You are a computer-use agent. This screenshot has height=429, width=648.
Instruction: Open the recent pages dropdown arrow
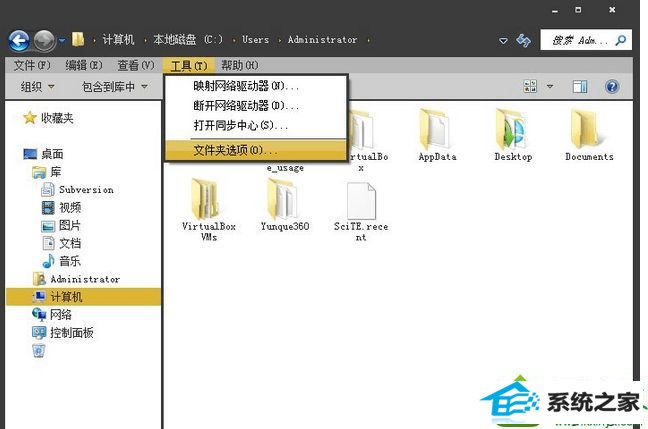tap(62, 40)
